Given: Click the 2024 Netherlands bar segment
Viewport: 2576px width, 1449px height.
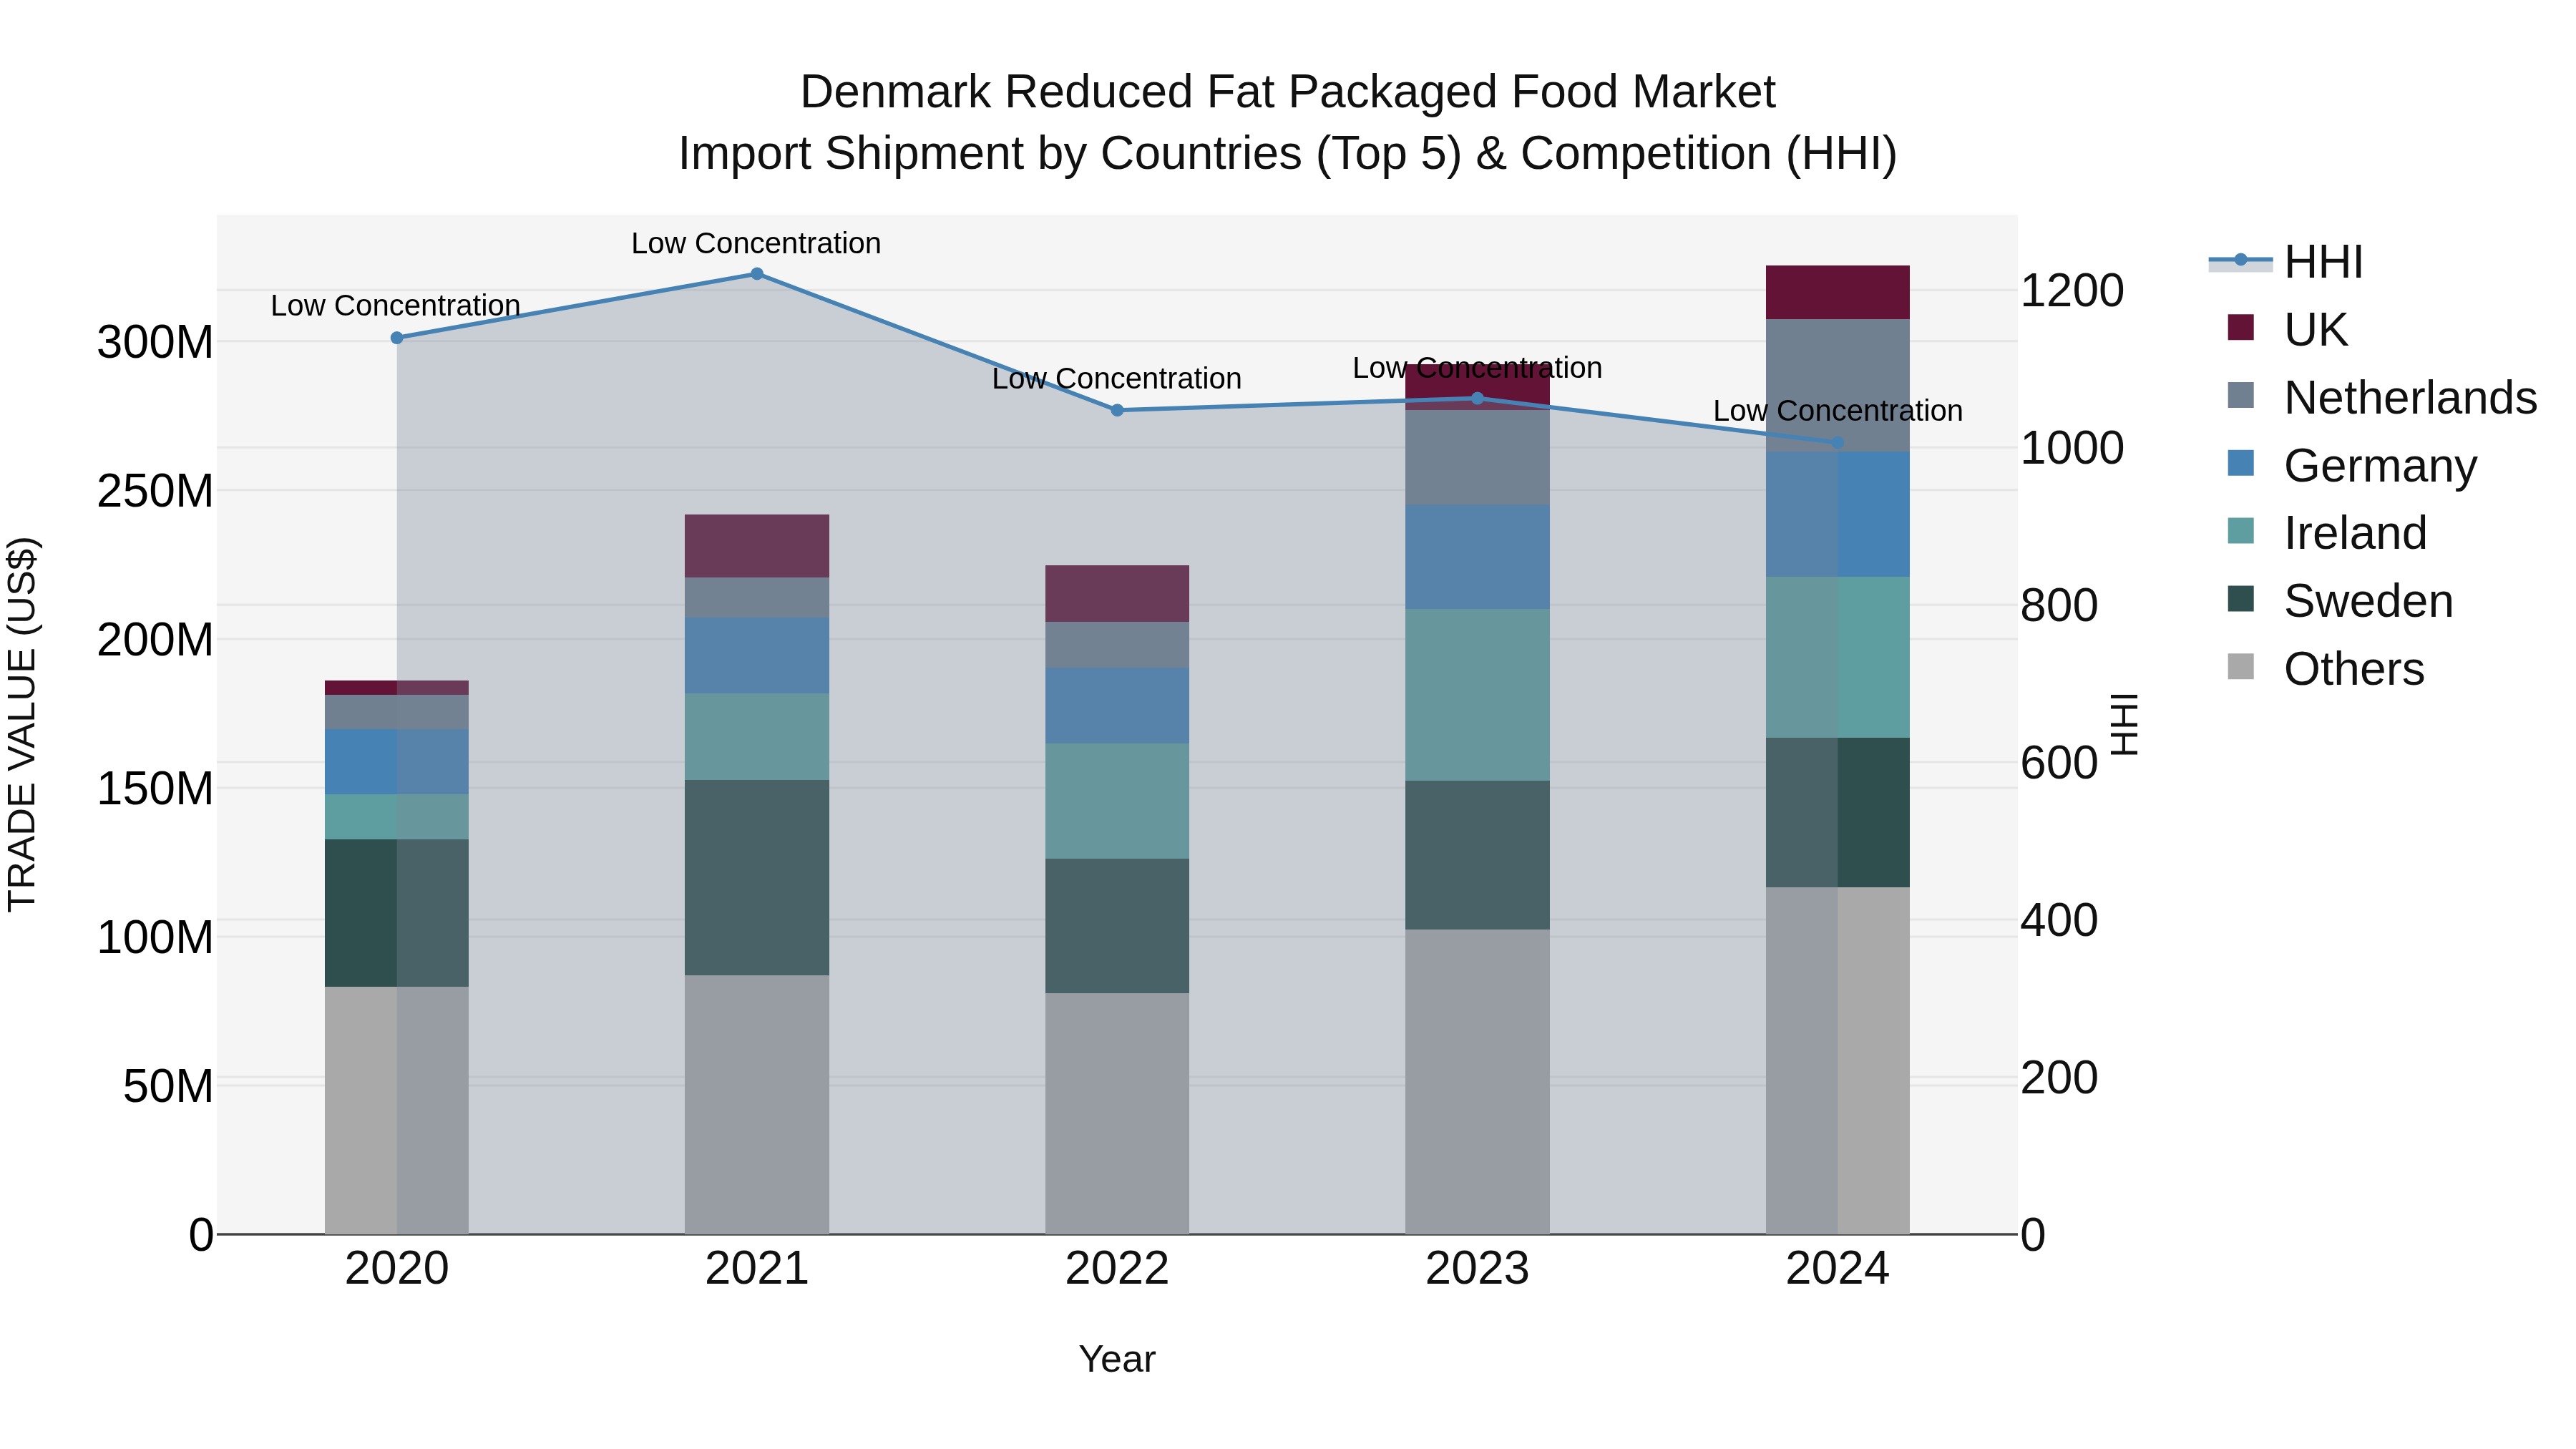Looking at the screenshot, I should (x=1838, y=386).
